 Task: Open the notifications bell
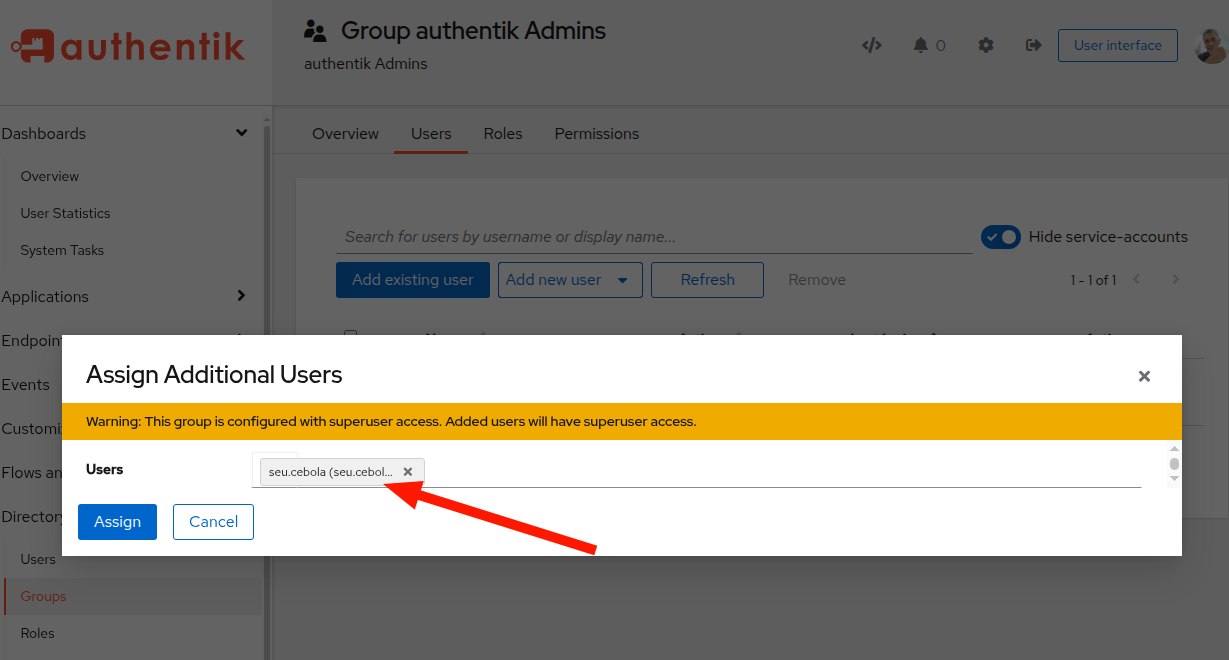click(921, 45)
